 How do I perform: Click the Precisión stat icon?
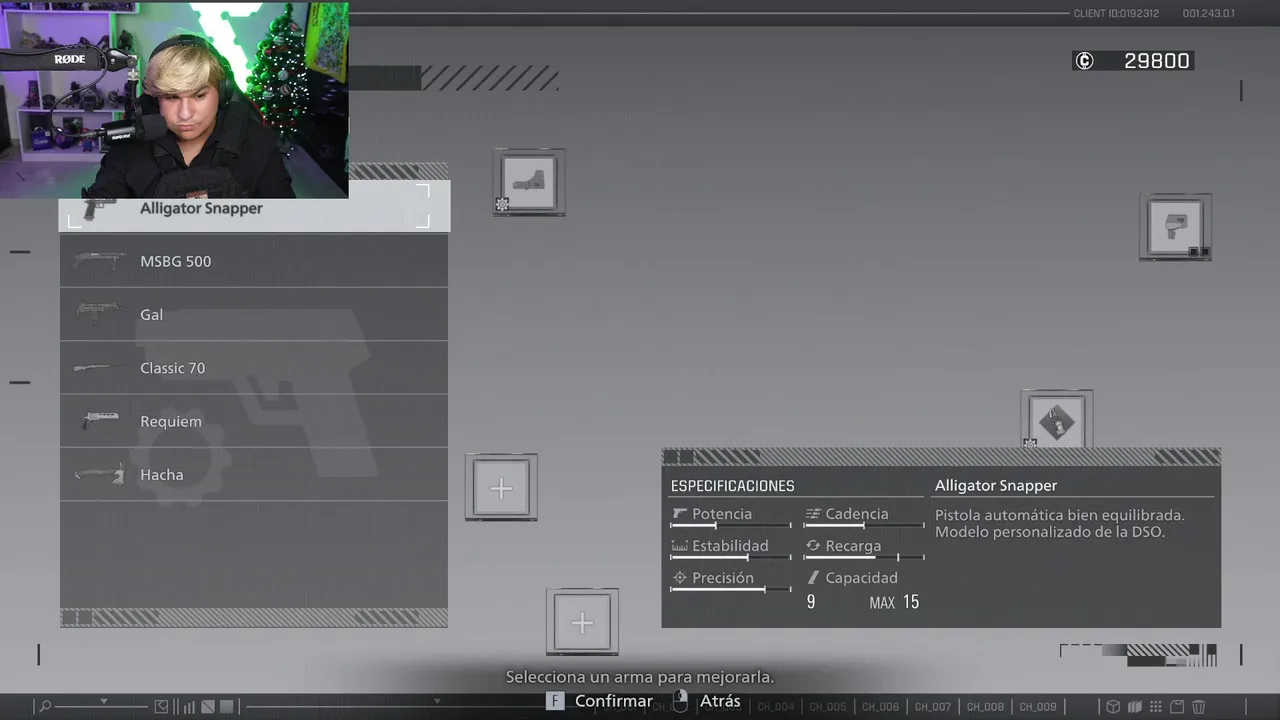680,578
